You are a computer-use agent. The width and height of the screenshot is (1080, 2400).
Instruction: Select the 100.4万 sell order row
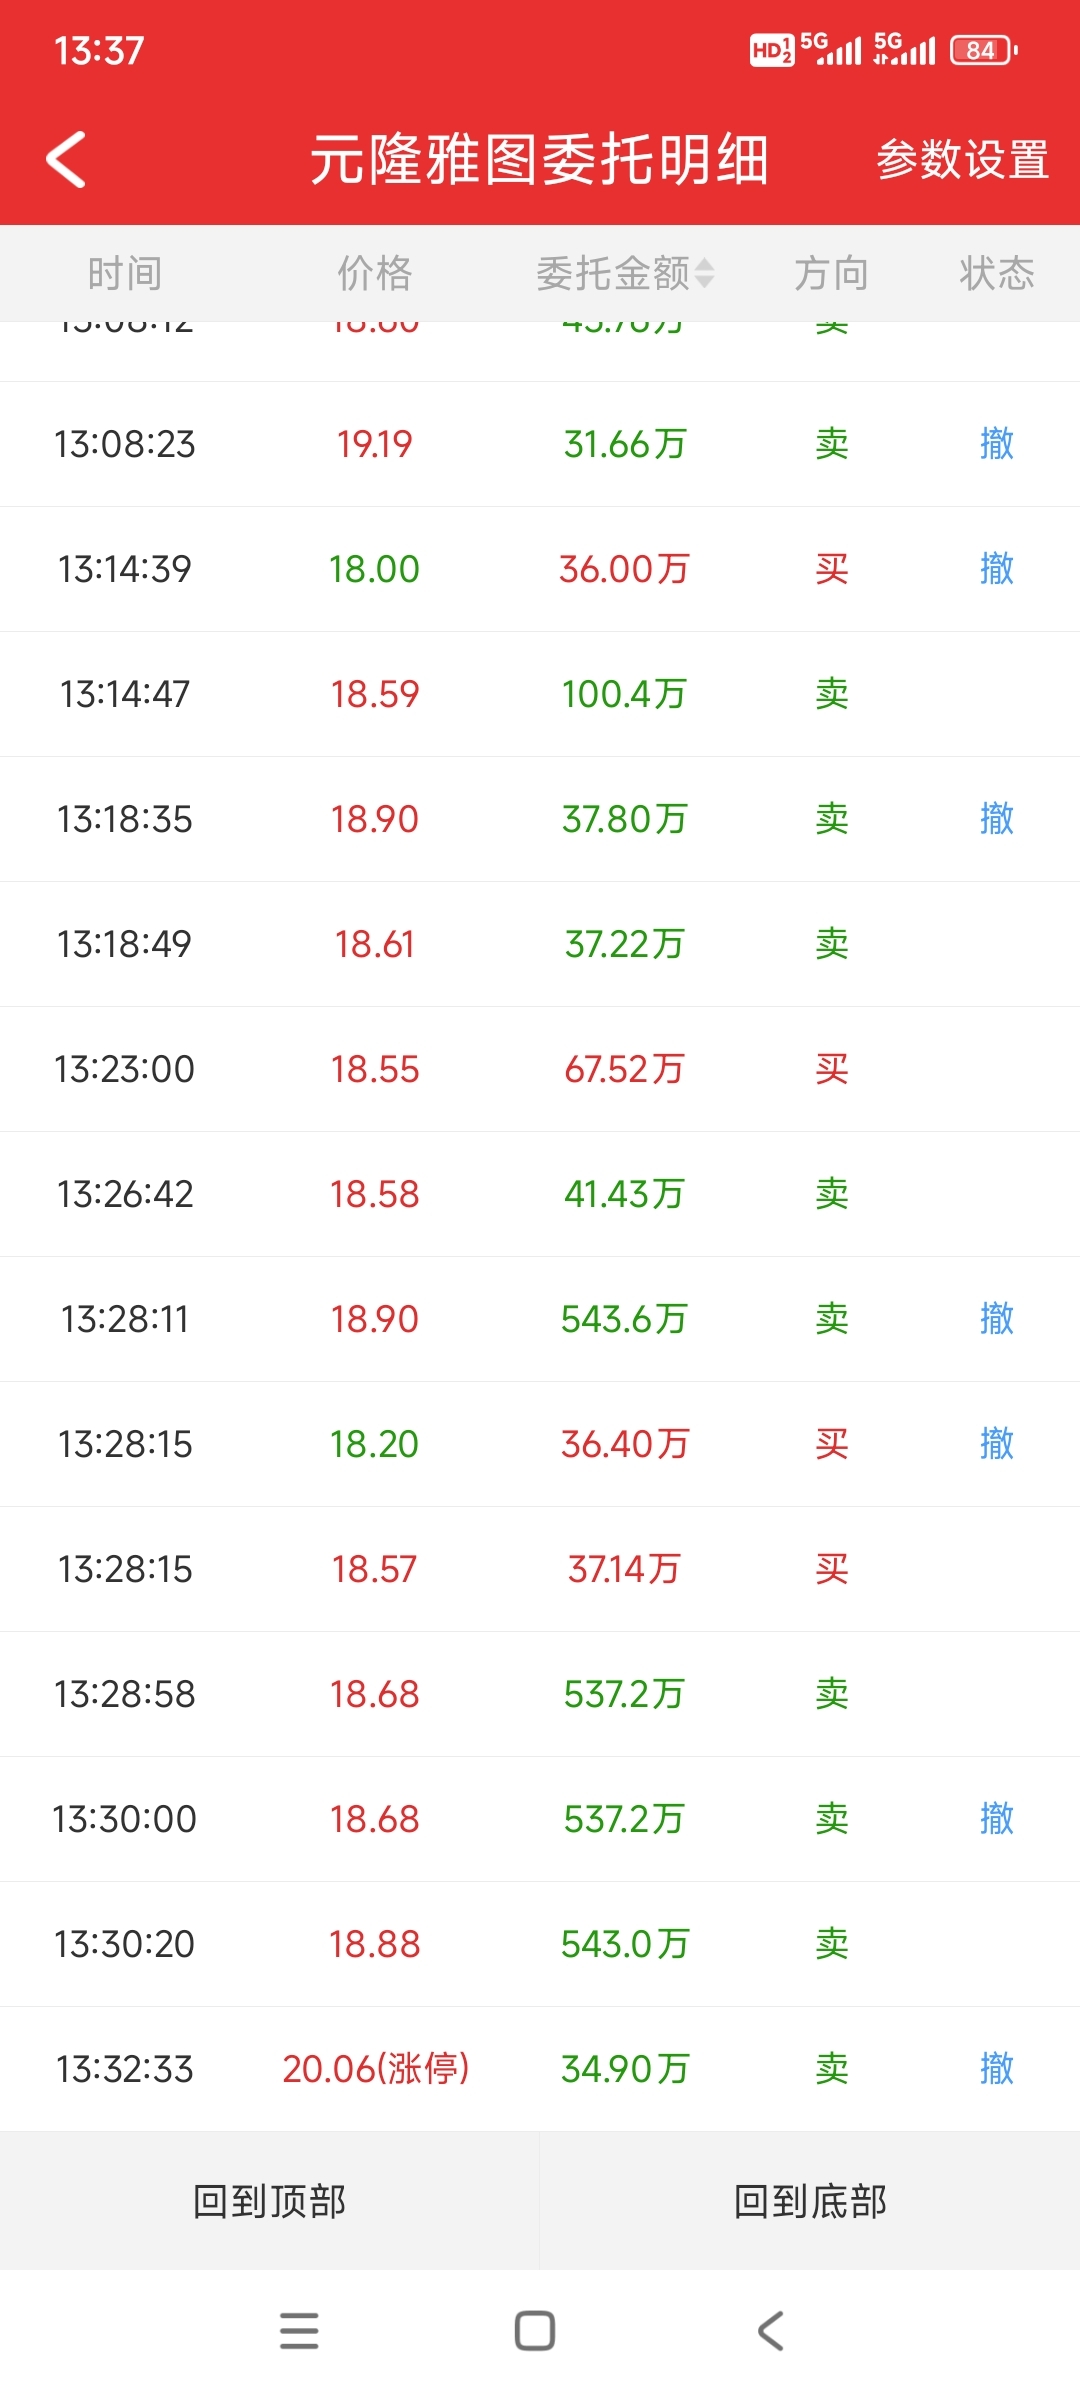pos(540,694)
